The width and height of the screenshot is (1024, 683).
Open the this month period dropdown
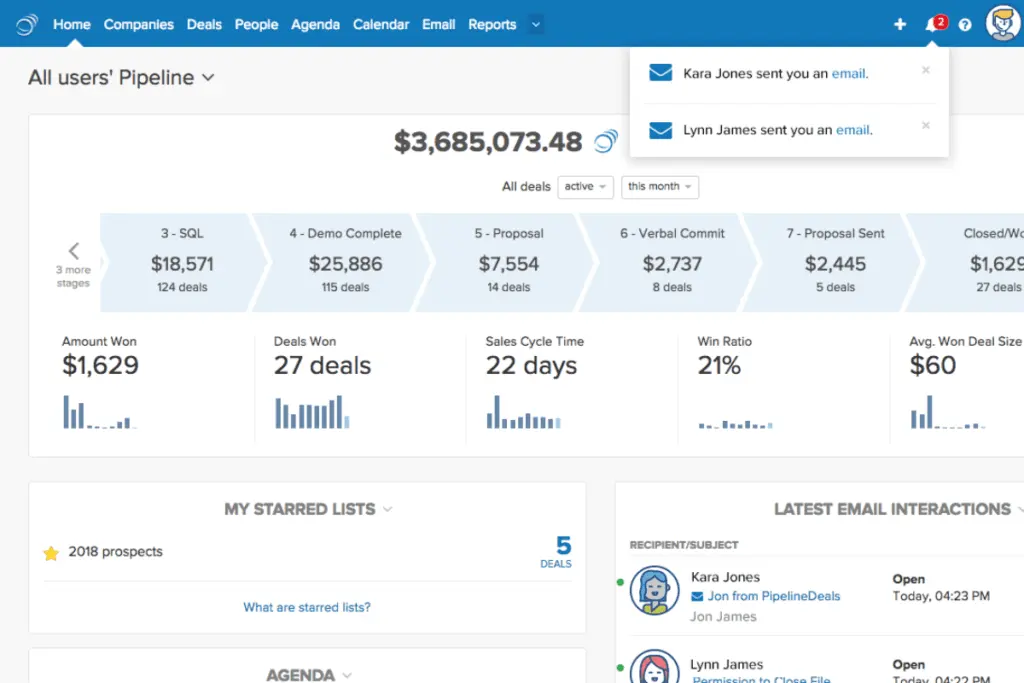[660, 187]
